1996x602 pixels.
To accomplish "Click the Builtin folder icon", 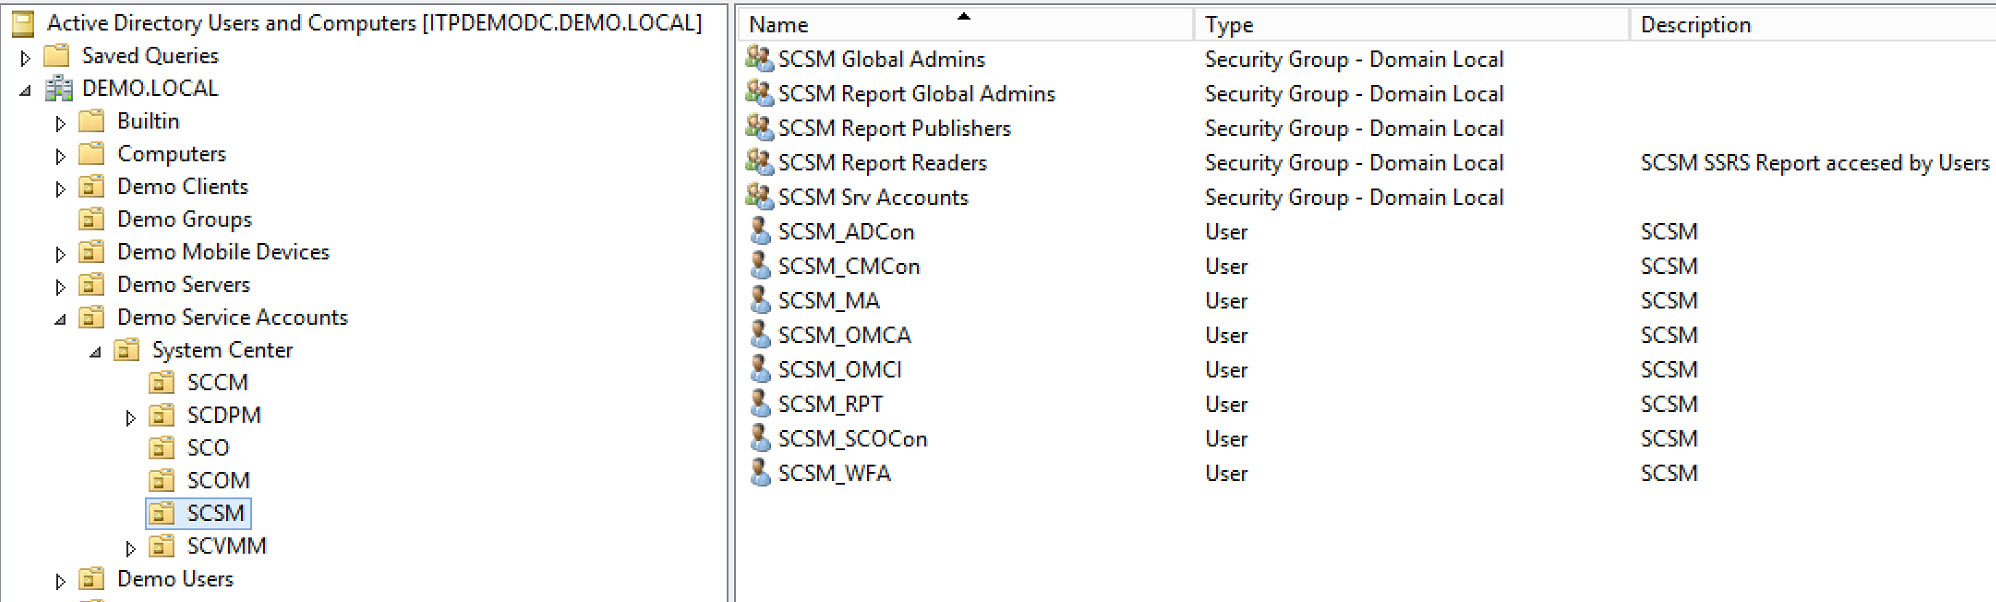I will (x=92, y=121).
